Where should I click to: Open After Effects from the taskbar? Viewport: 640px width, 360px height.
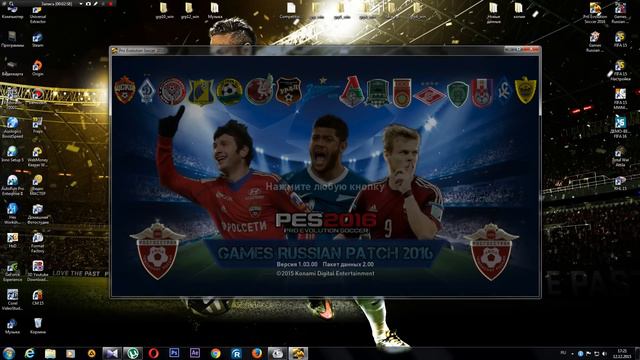point(195,353)
